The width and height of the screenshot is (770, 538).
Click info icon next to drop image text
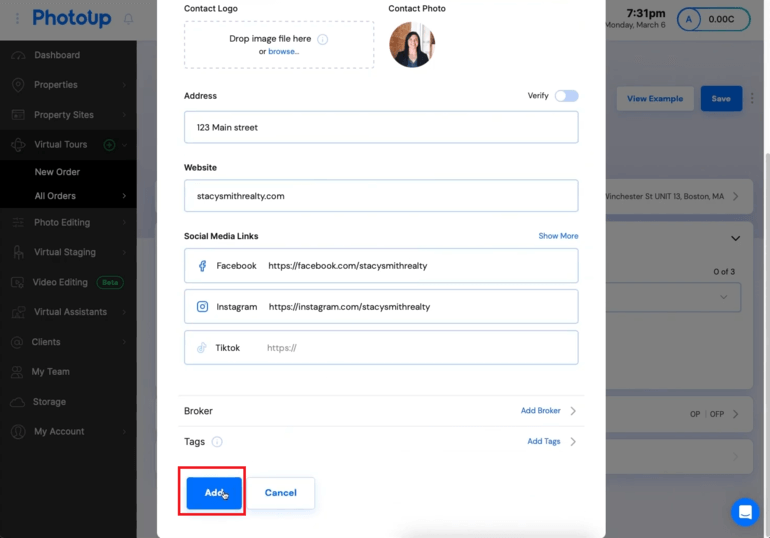pos(323,39)
